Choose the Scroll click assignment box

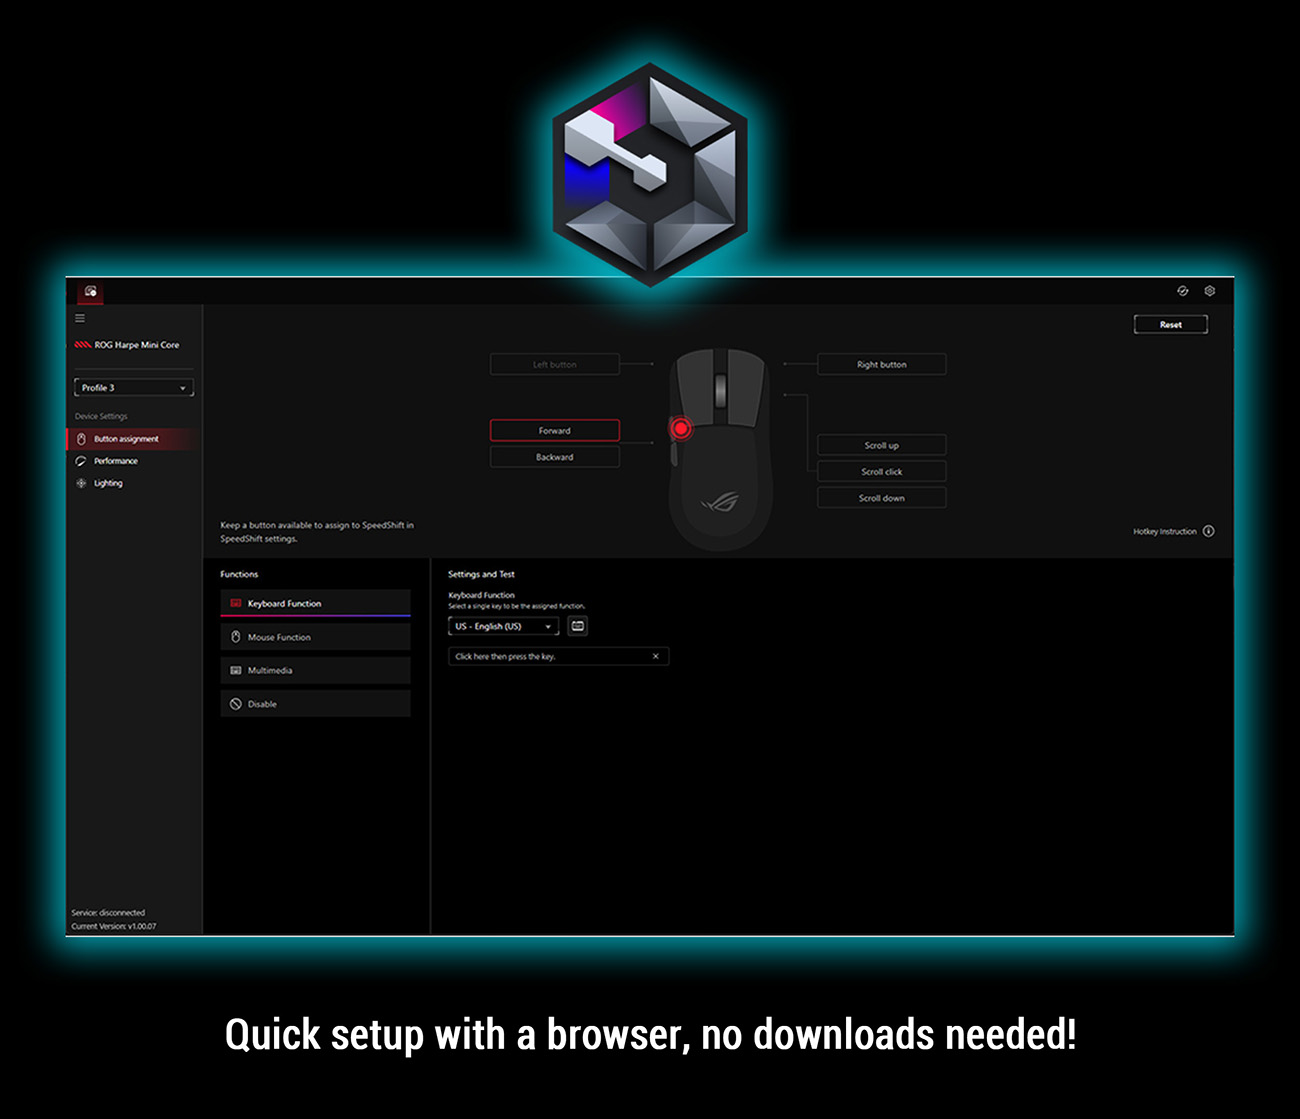tap(881, 472)
